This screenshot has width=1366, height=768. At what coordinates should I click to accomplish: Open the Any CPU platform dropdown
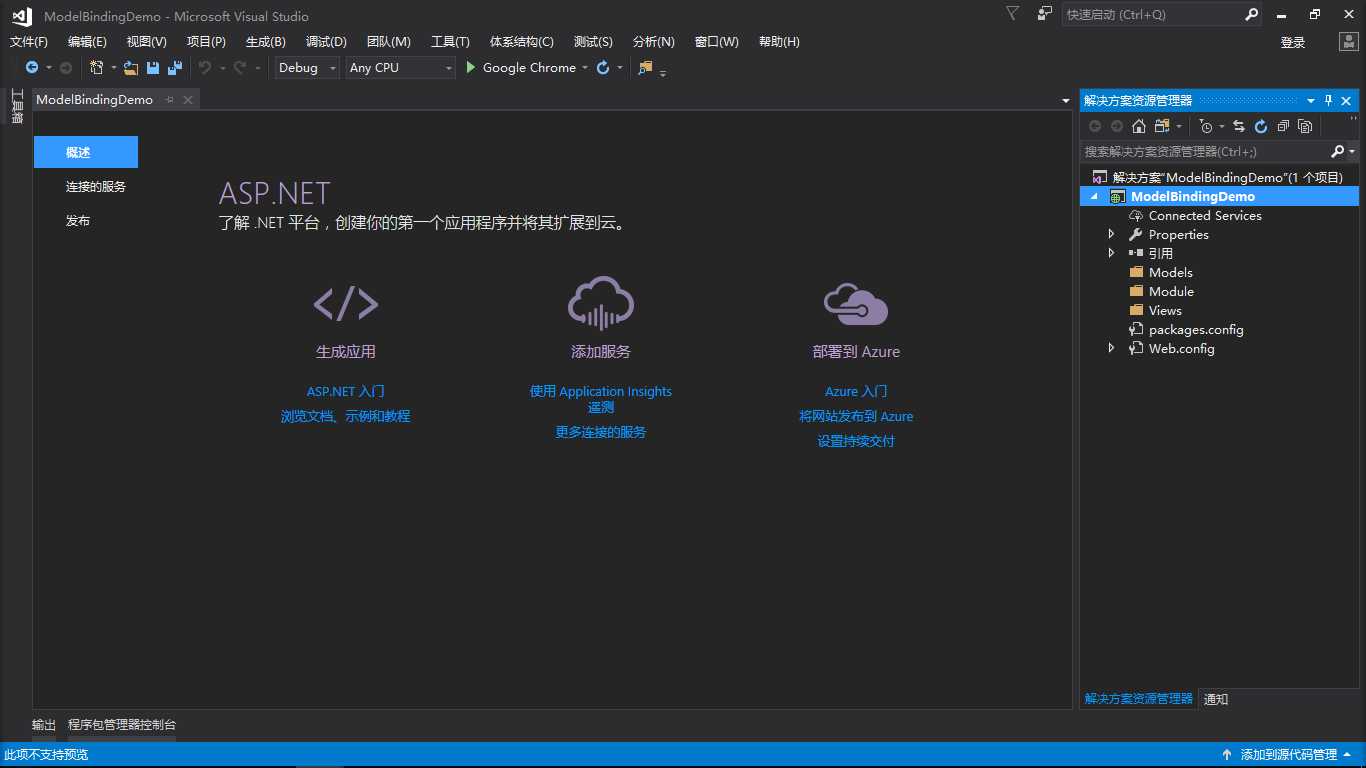click(400, 68)
